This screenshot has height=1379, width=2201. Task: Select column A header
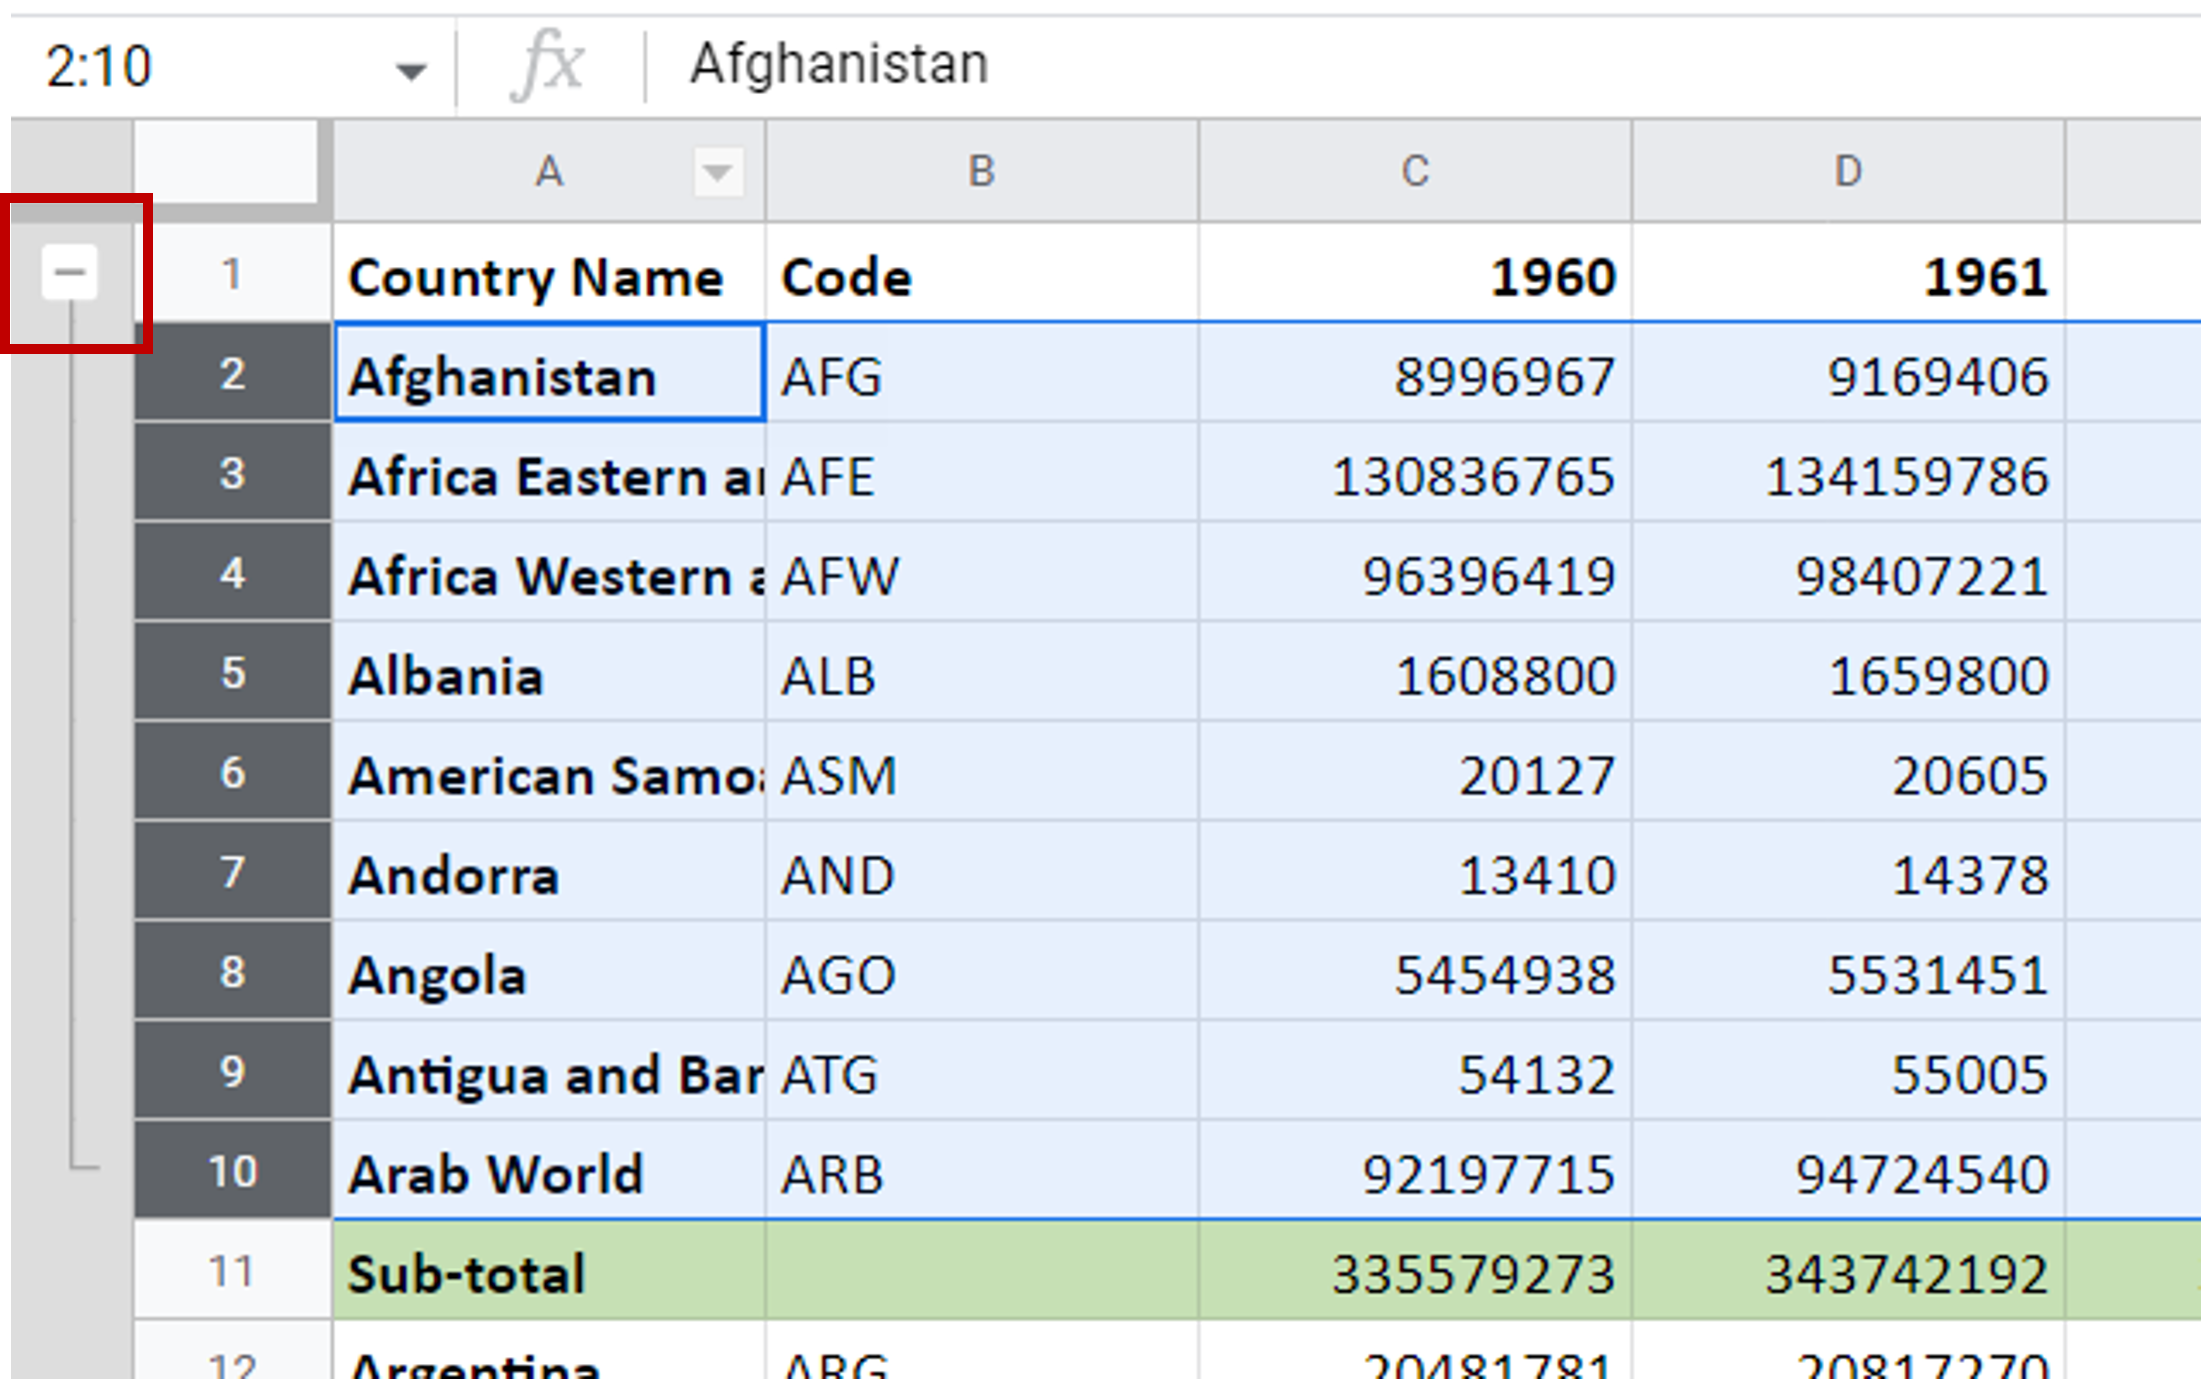click(x=549, y=171)
